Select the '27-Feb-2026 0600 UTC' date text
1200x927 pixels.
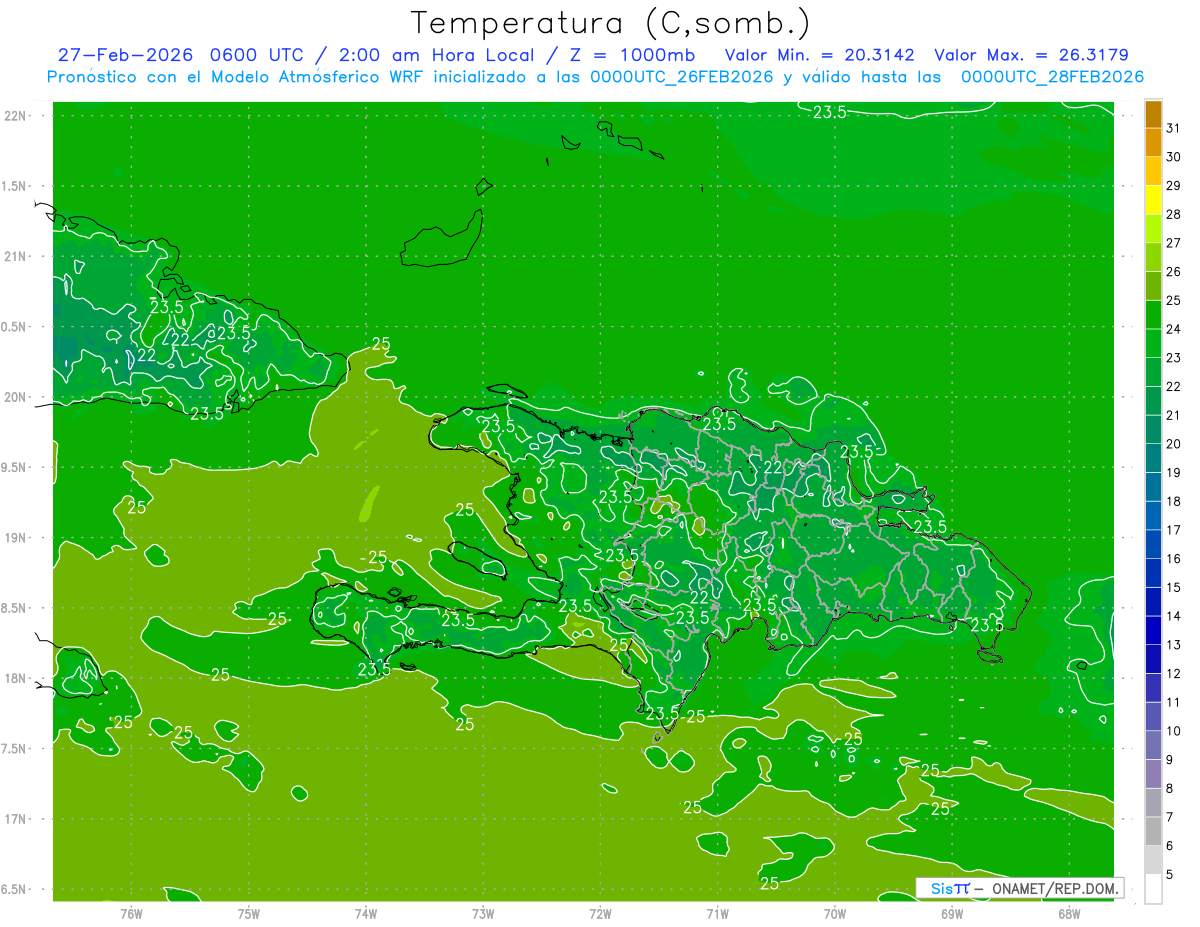pos(180,55)
